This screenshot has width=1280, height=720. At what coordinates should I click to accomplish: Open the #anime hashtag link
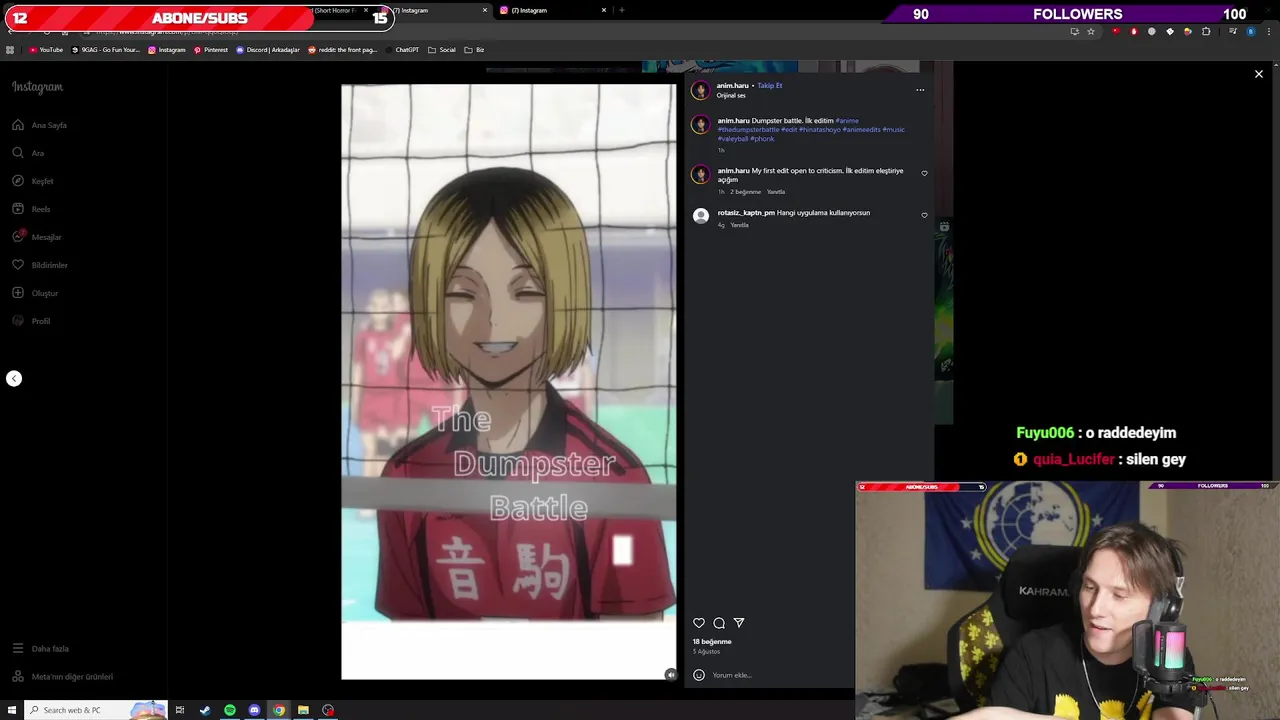pyautogui.click(x=847, y=121)
